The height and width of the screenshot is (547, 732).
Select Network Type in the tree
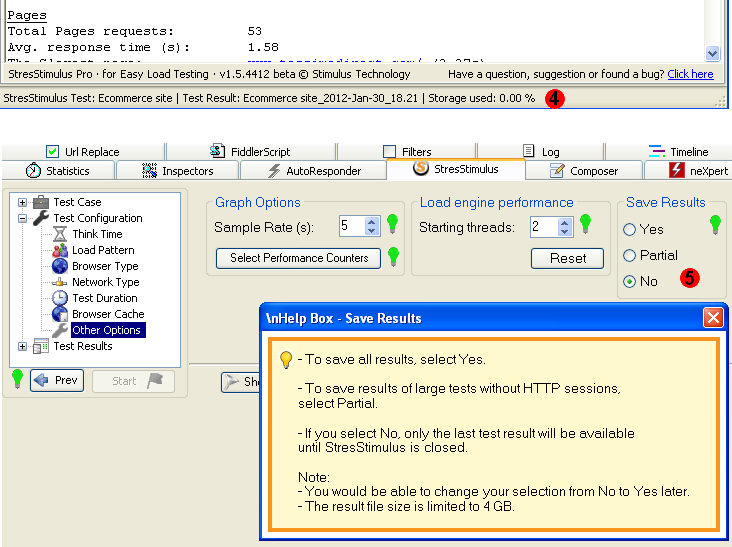(106, 282)
